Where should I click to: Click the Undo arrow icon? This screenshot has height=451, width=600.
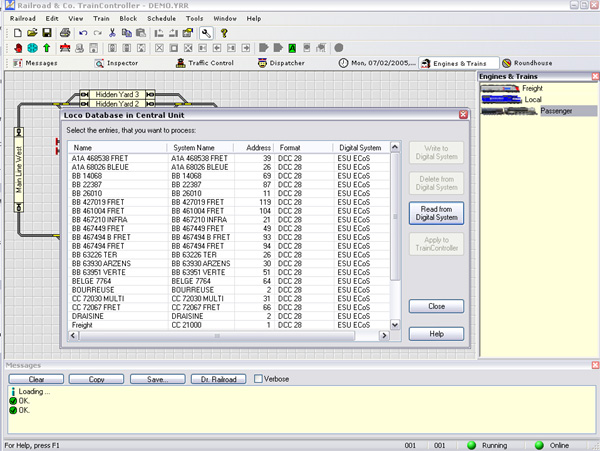81,32
